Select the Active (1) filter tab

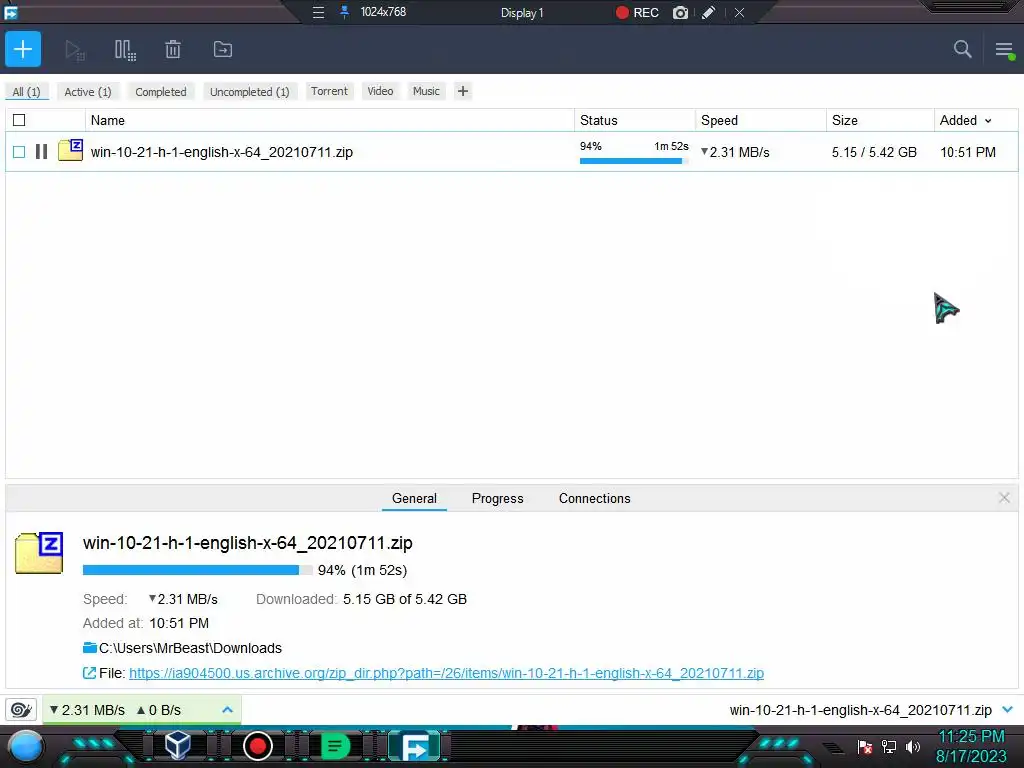(88, 91)
